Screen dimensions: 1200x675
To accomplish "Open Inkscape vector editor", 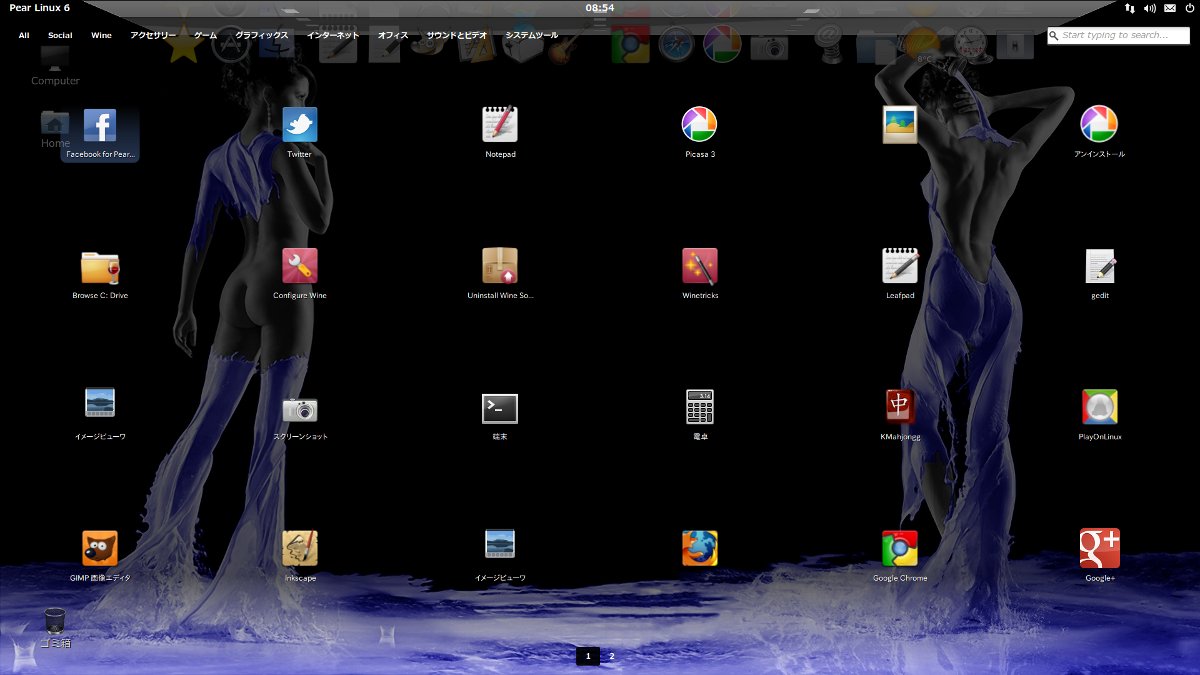I will (300, 548).
